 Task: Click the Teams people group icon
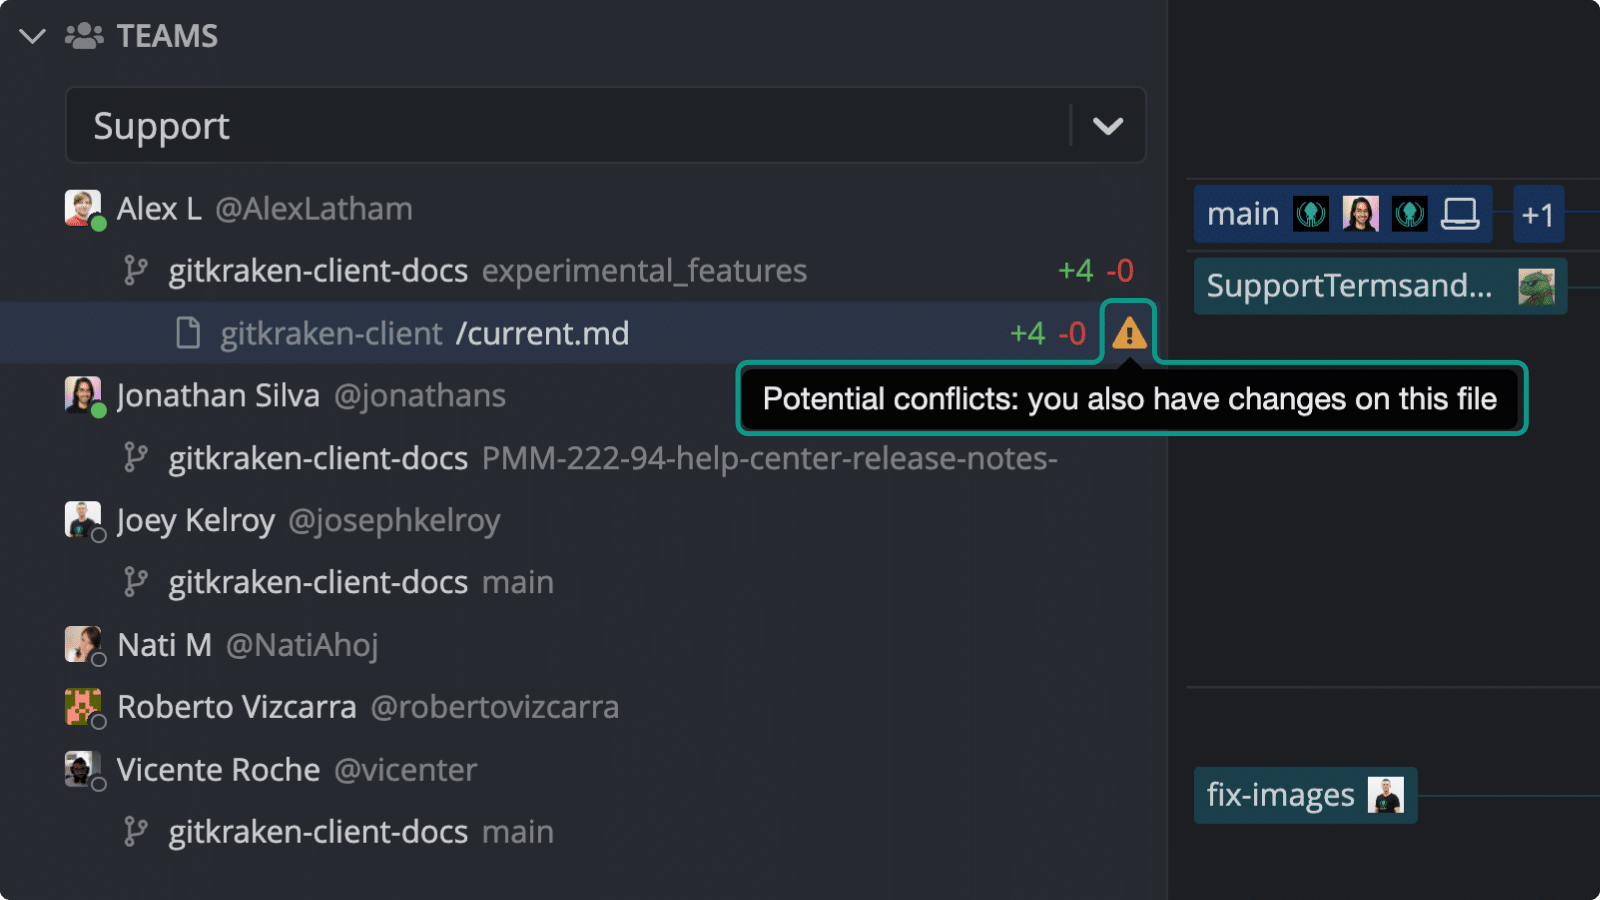(84, 36)
